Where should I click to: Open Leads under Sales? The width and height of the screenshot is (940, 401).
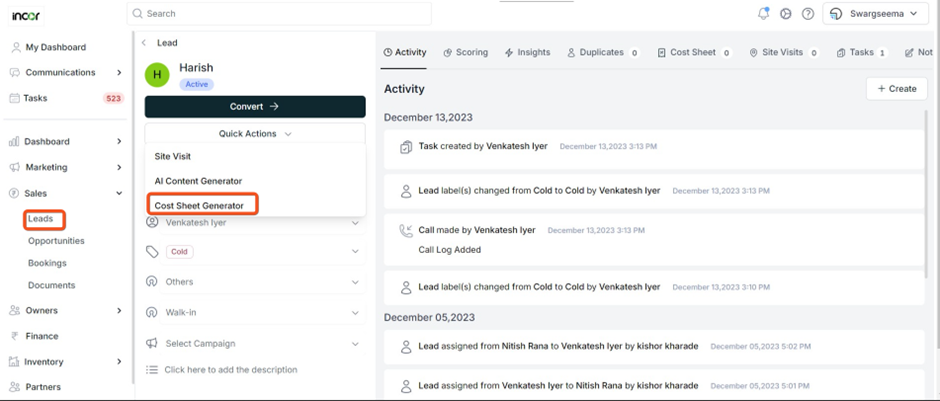coord(41,219)
